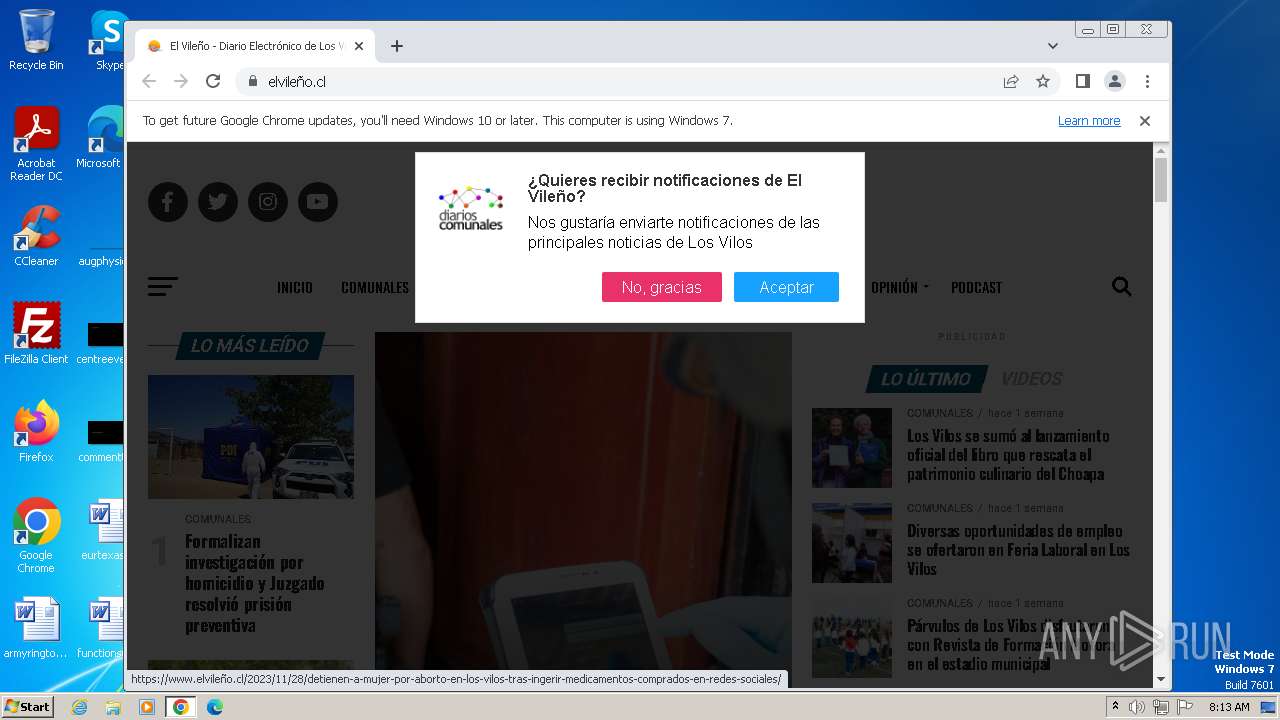Follow the Learn more link
This screenshot has width=1280, height=720.
1089,121
